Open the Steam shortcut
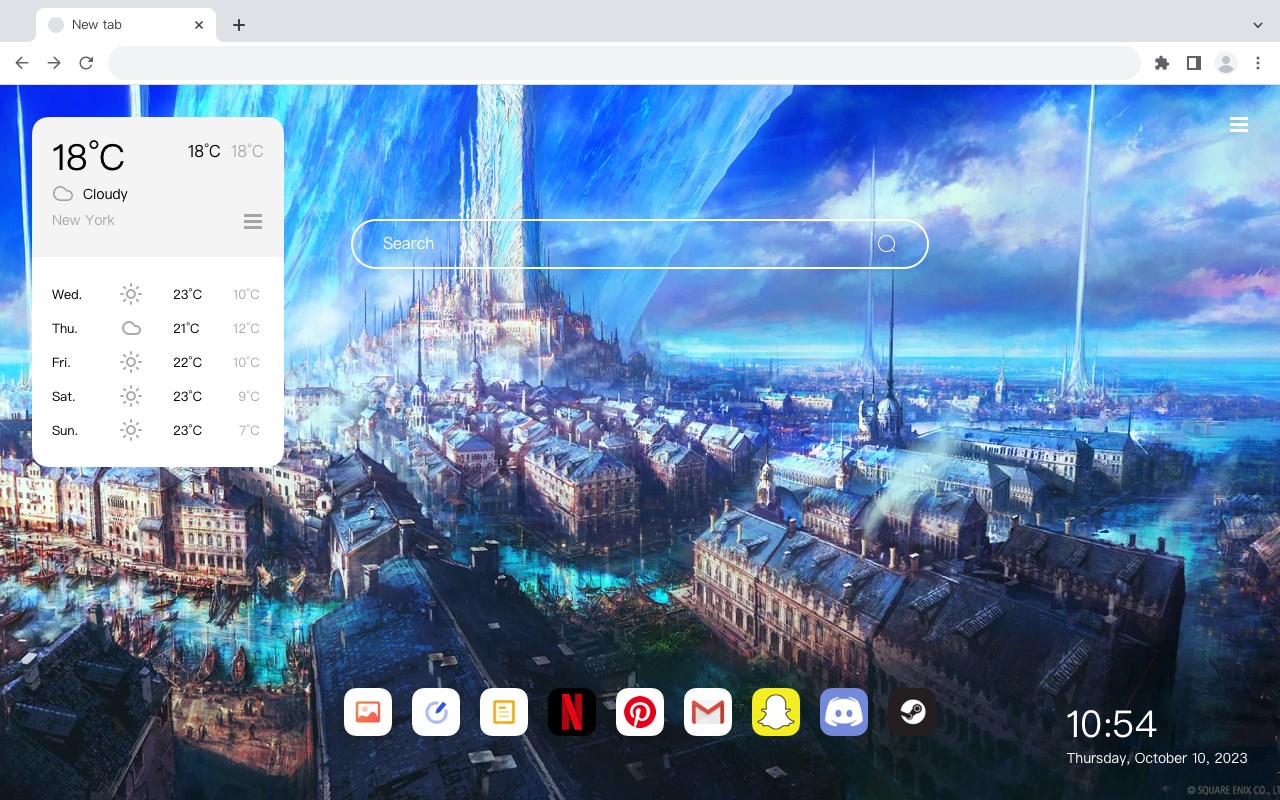Viewport: 1280px width, 800px height. (x=912, y=712)
